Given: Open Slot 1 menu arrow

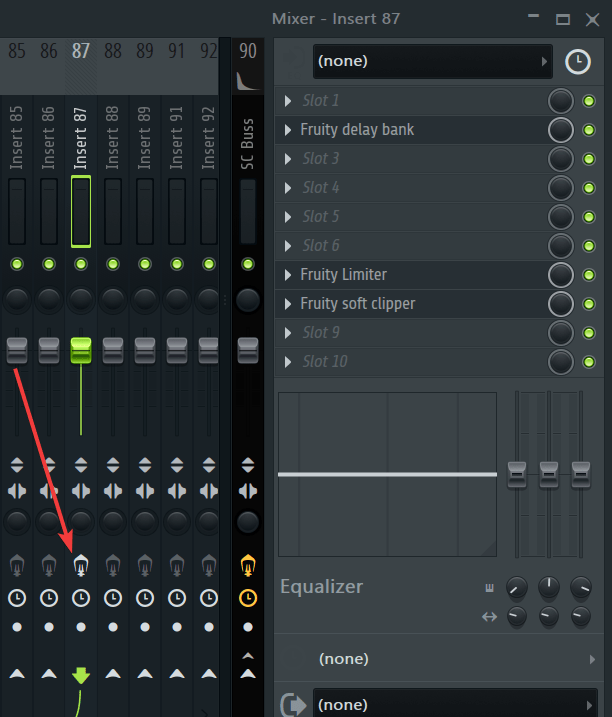Looking at the screenshot, I should click(x=288, y=101).
